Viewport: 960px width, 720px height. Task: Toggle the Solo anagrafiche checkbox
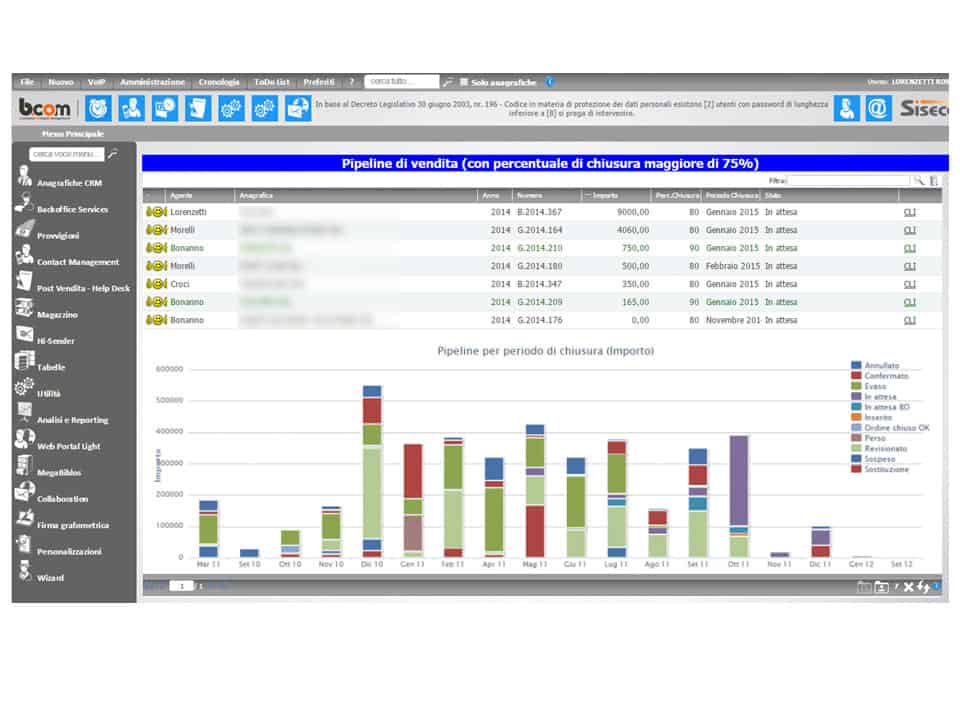[x=464, y=82]
